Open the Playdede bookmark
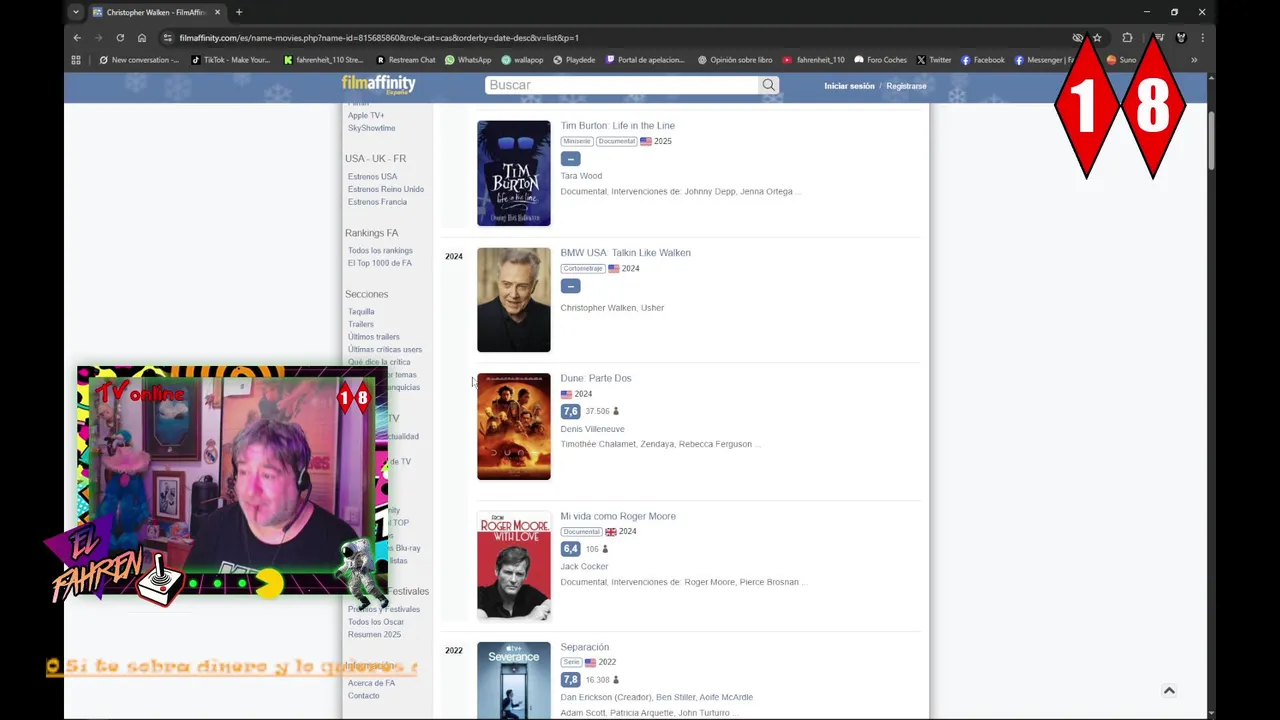Viewport: 1280px width, 720px height. 574,60
